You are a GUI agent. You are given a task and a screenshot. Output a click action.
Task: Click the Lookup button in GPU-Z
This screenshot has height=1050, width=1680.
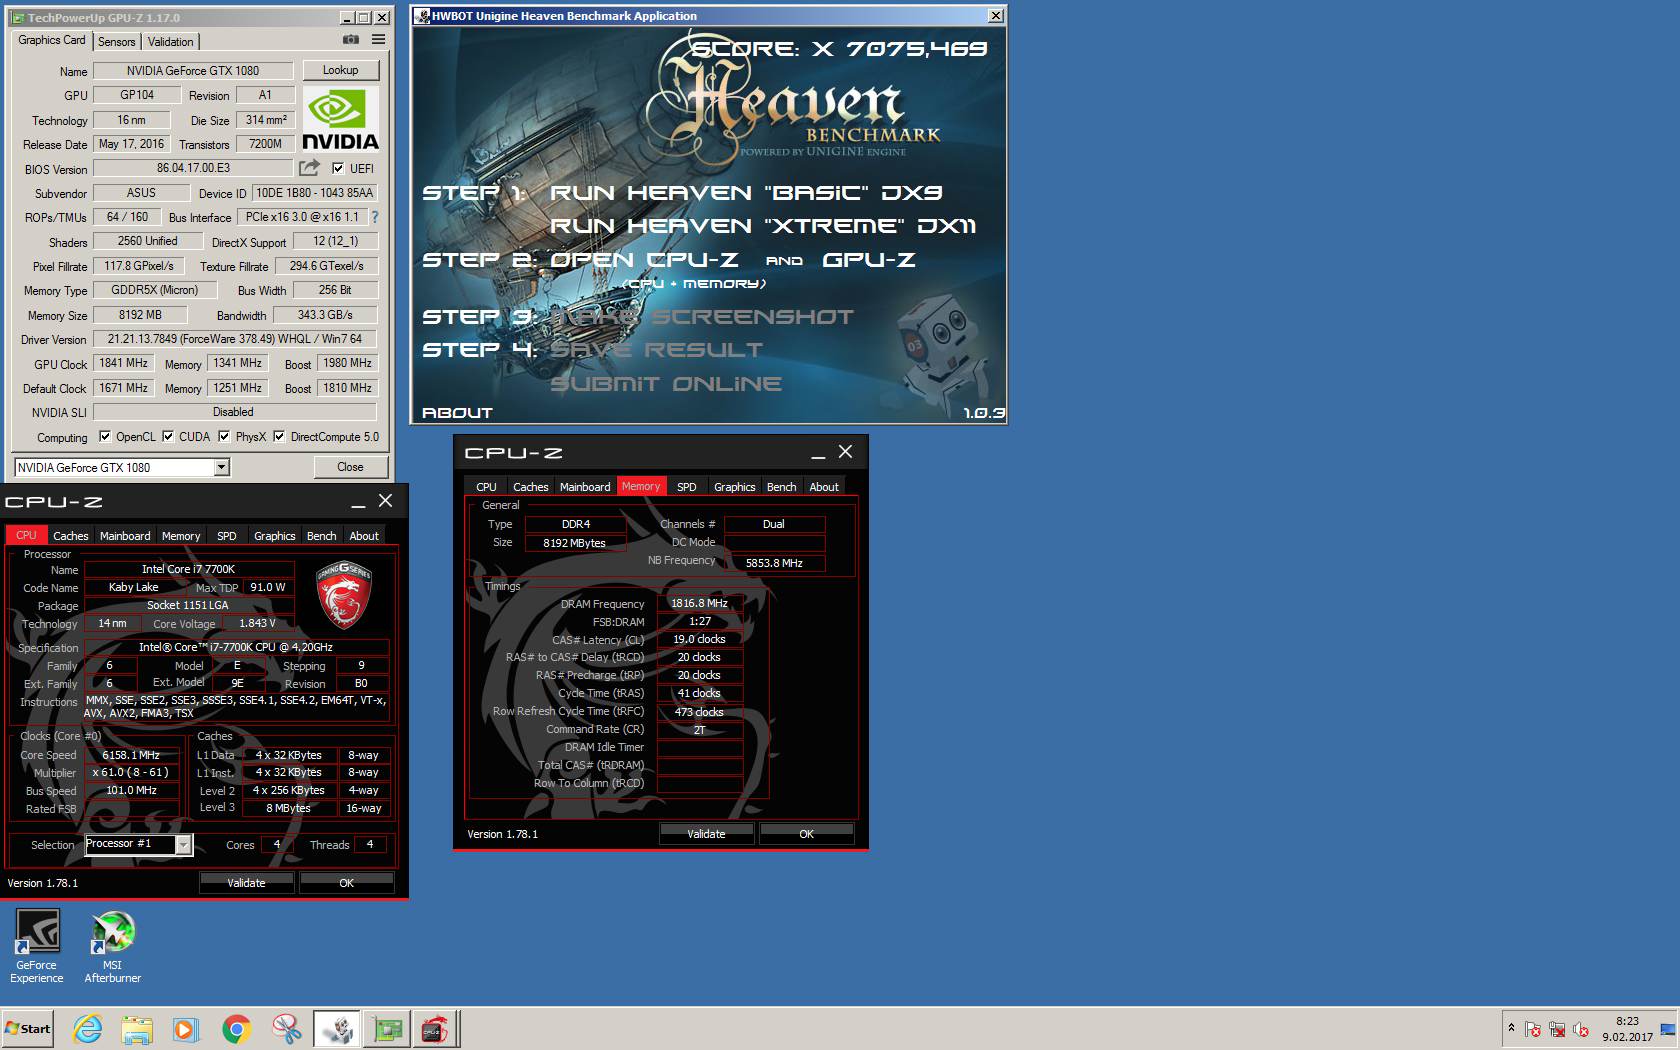(x=340, y=70)
